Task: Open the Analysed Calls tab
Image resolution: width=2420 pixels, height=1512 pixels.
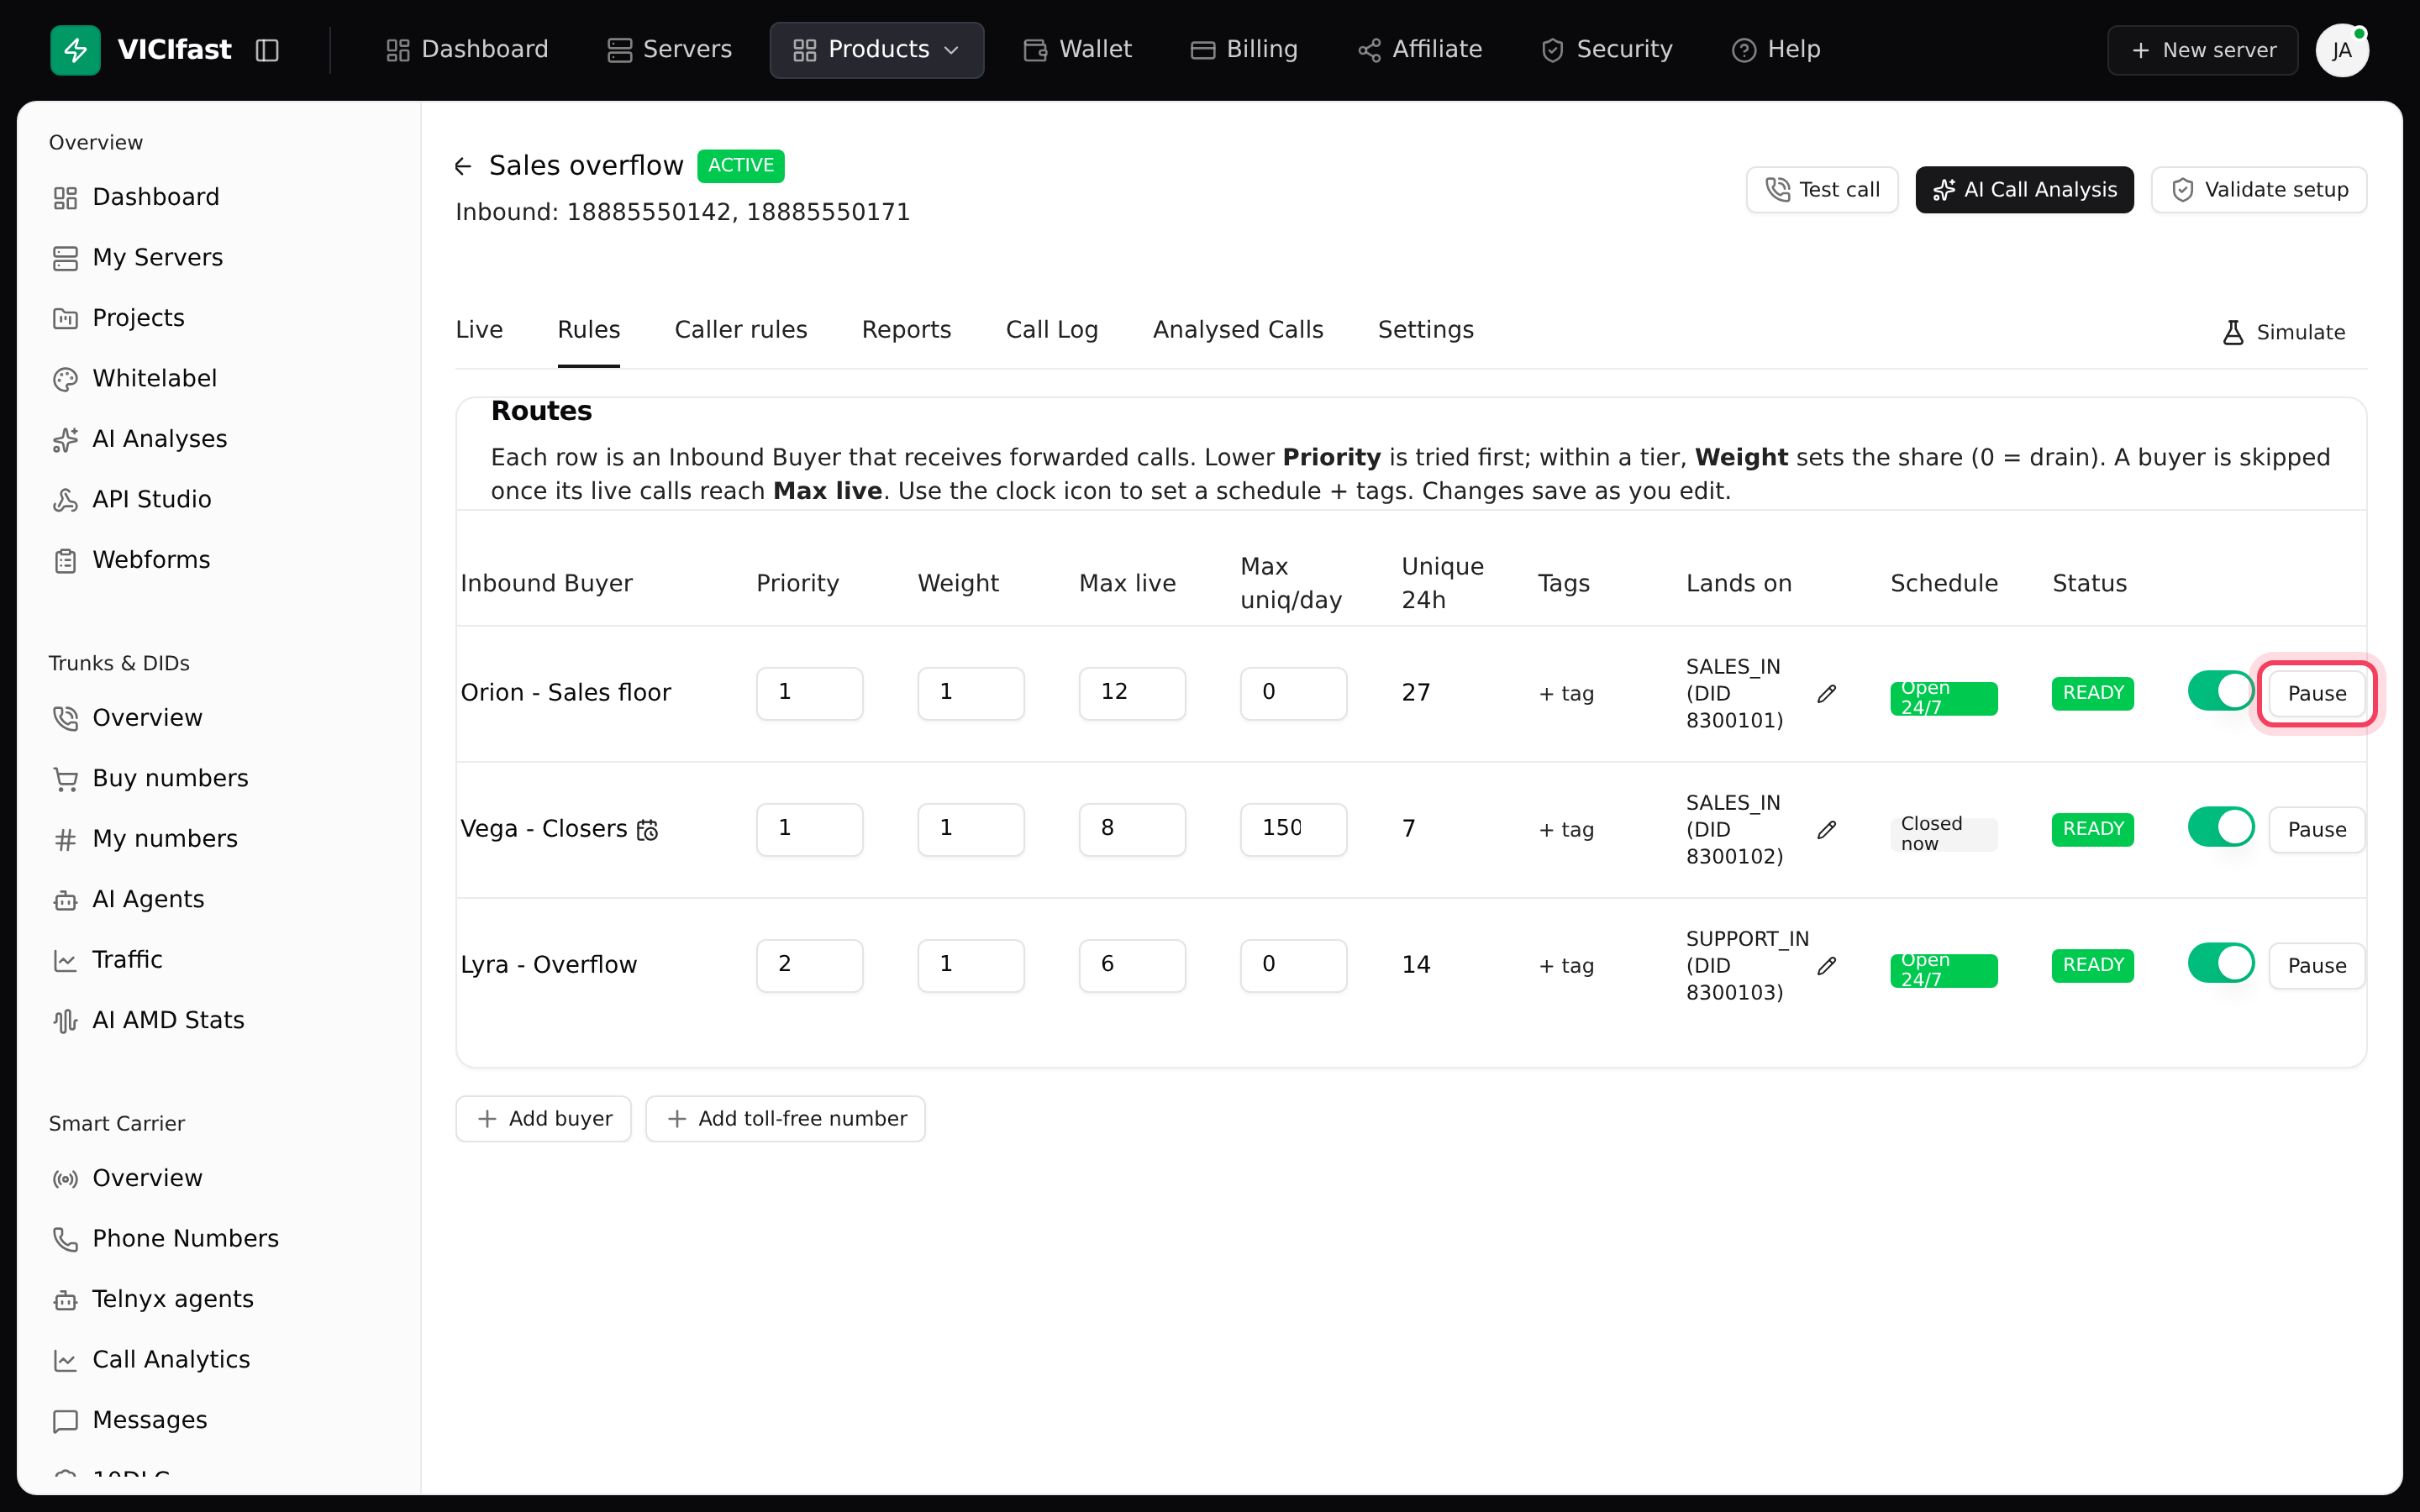Action: click(1238, 330)
